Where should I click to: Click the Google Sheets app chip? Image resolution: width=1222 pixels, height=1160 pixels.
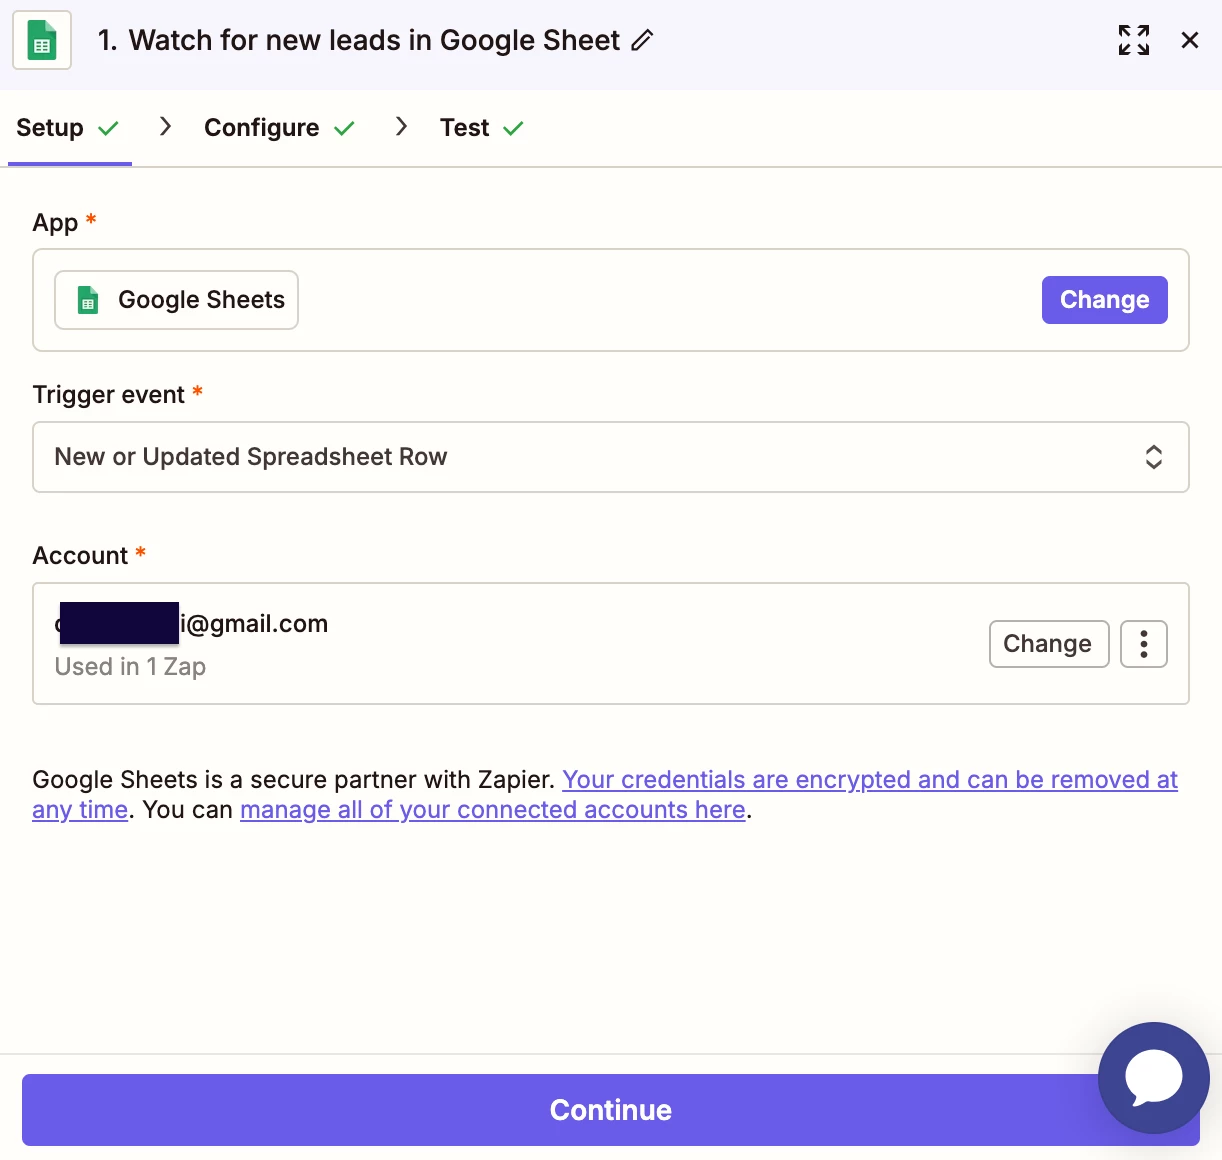pos(176,300)
